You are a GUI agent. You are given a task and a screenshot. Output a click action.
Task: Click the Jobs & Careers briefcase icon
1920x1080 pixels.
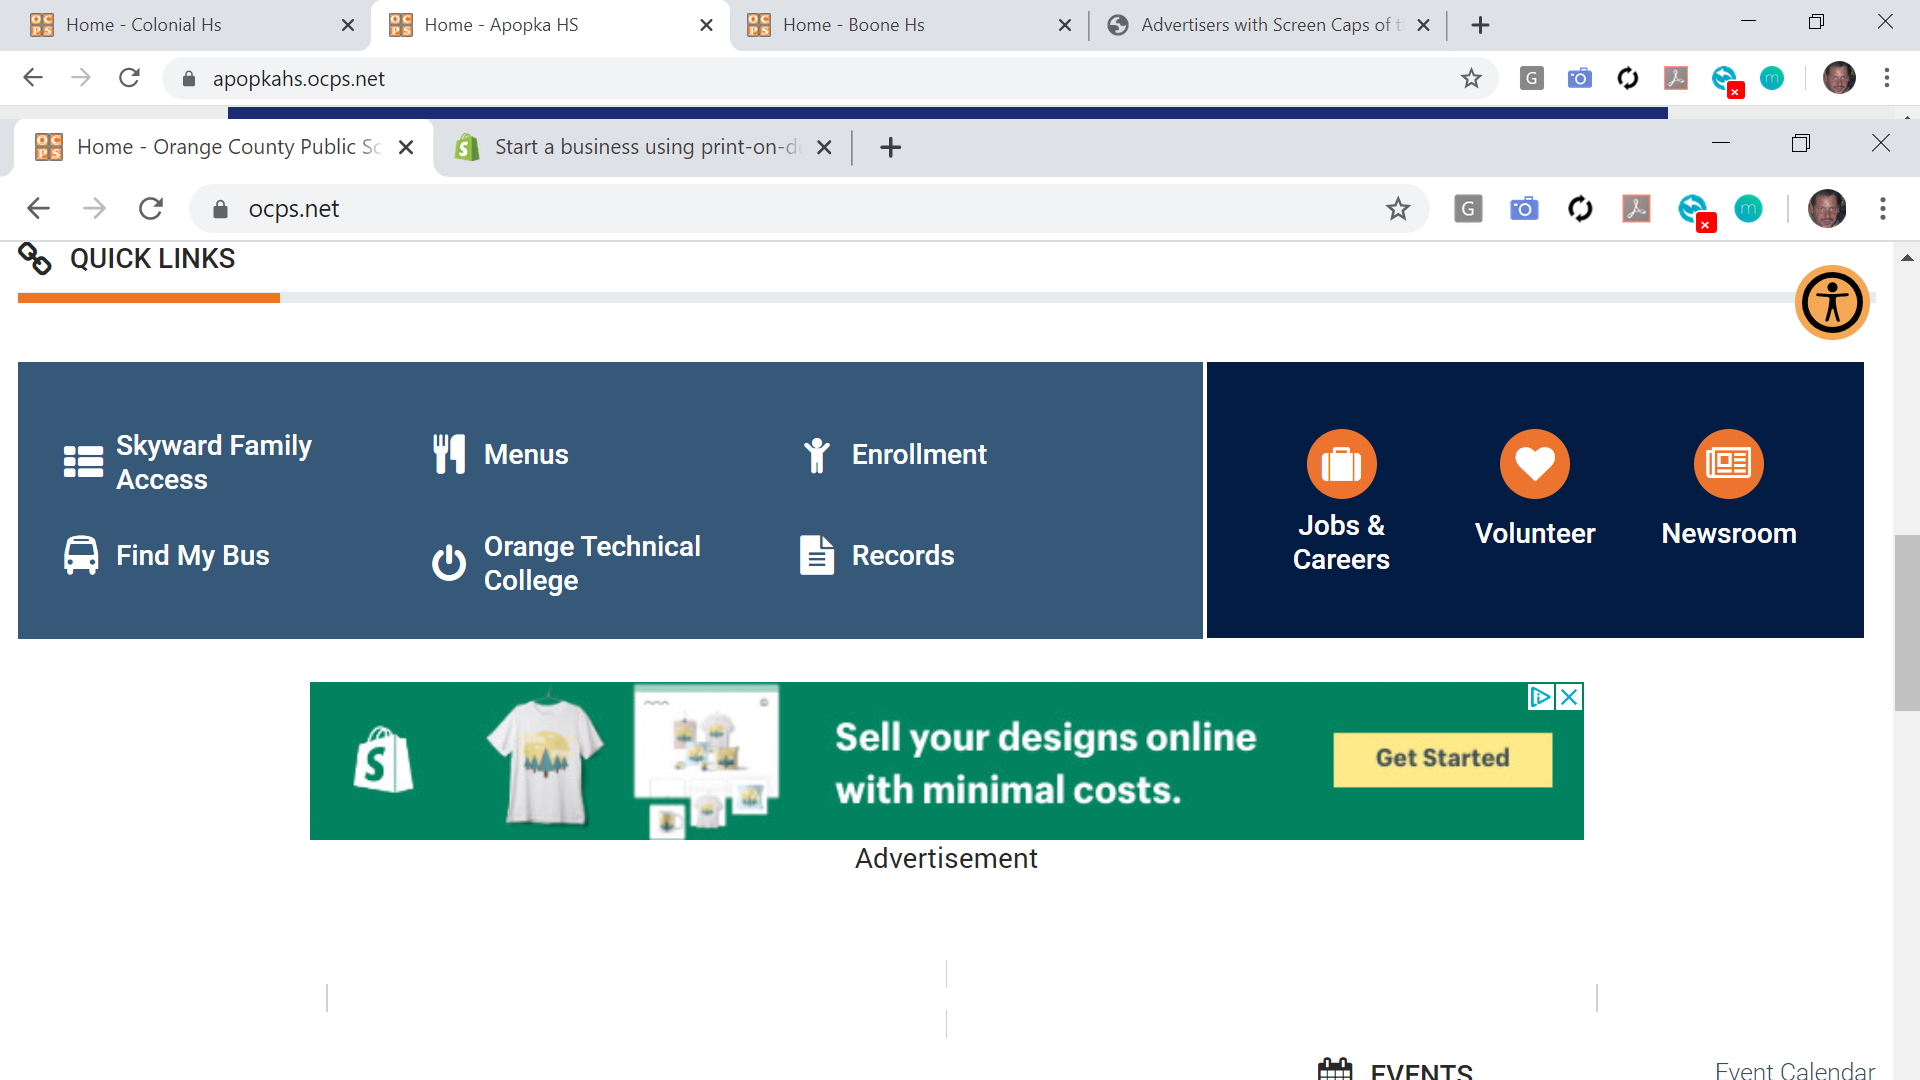(1341, 464)
